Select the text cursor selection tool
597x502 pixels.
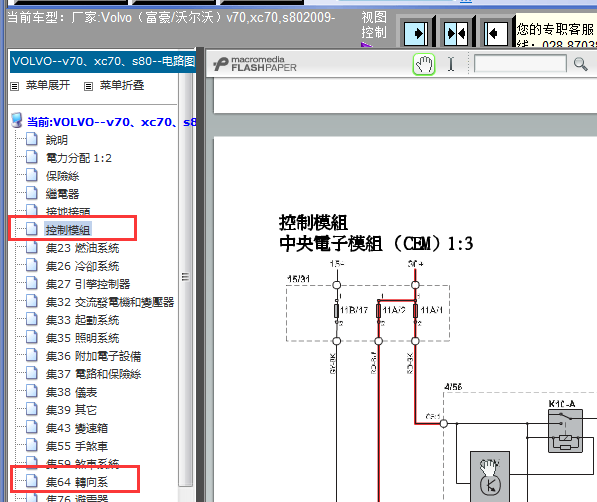point(451,64)
